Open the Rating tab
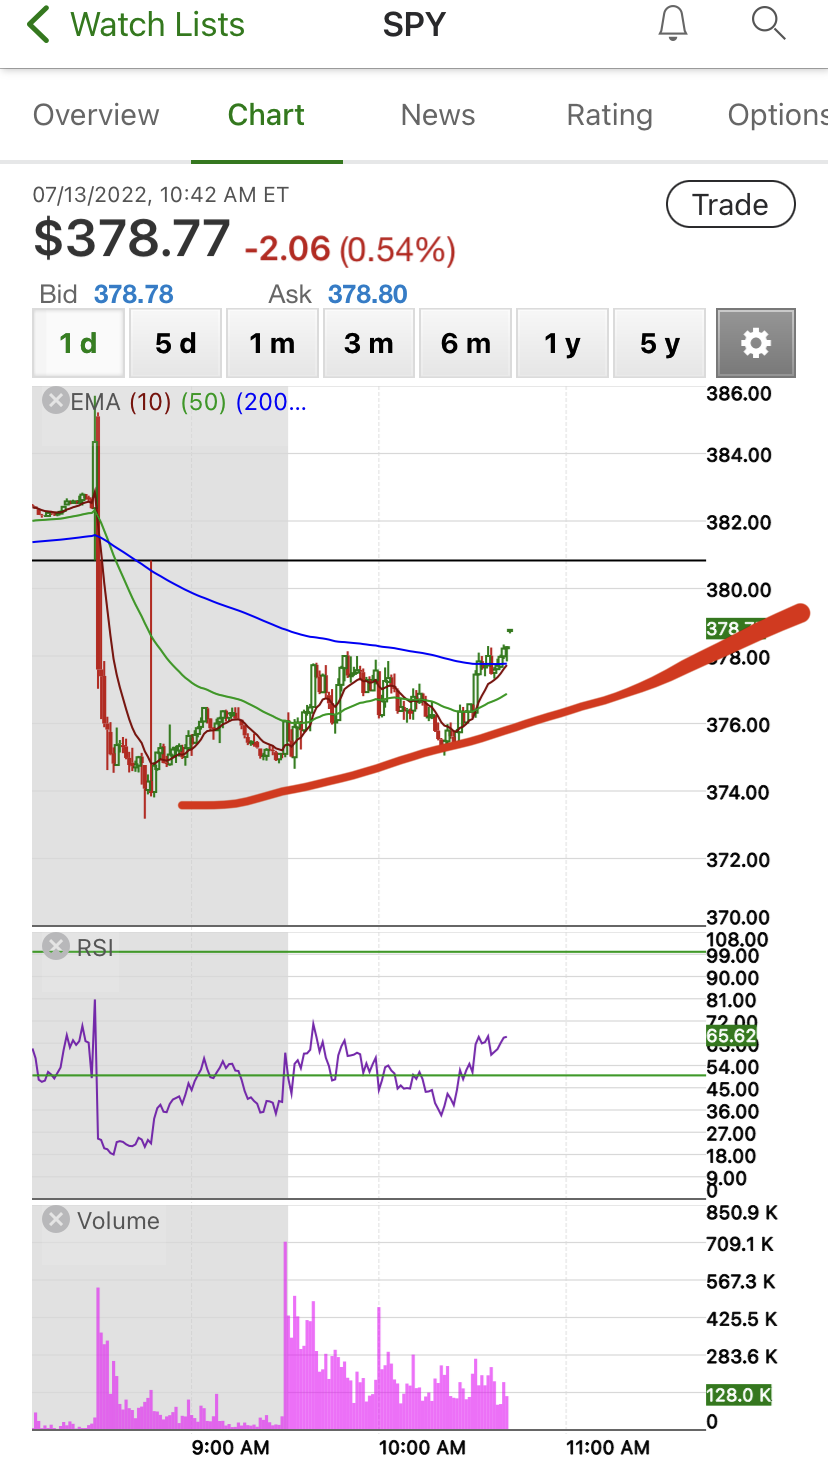This screenshot has width=828, height=1459. [x=609, y=115]
